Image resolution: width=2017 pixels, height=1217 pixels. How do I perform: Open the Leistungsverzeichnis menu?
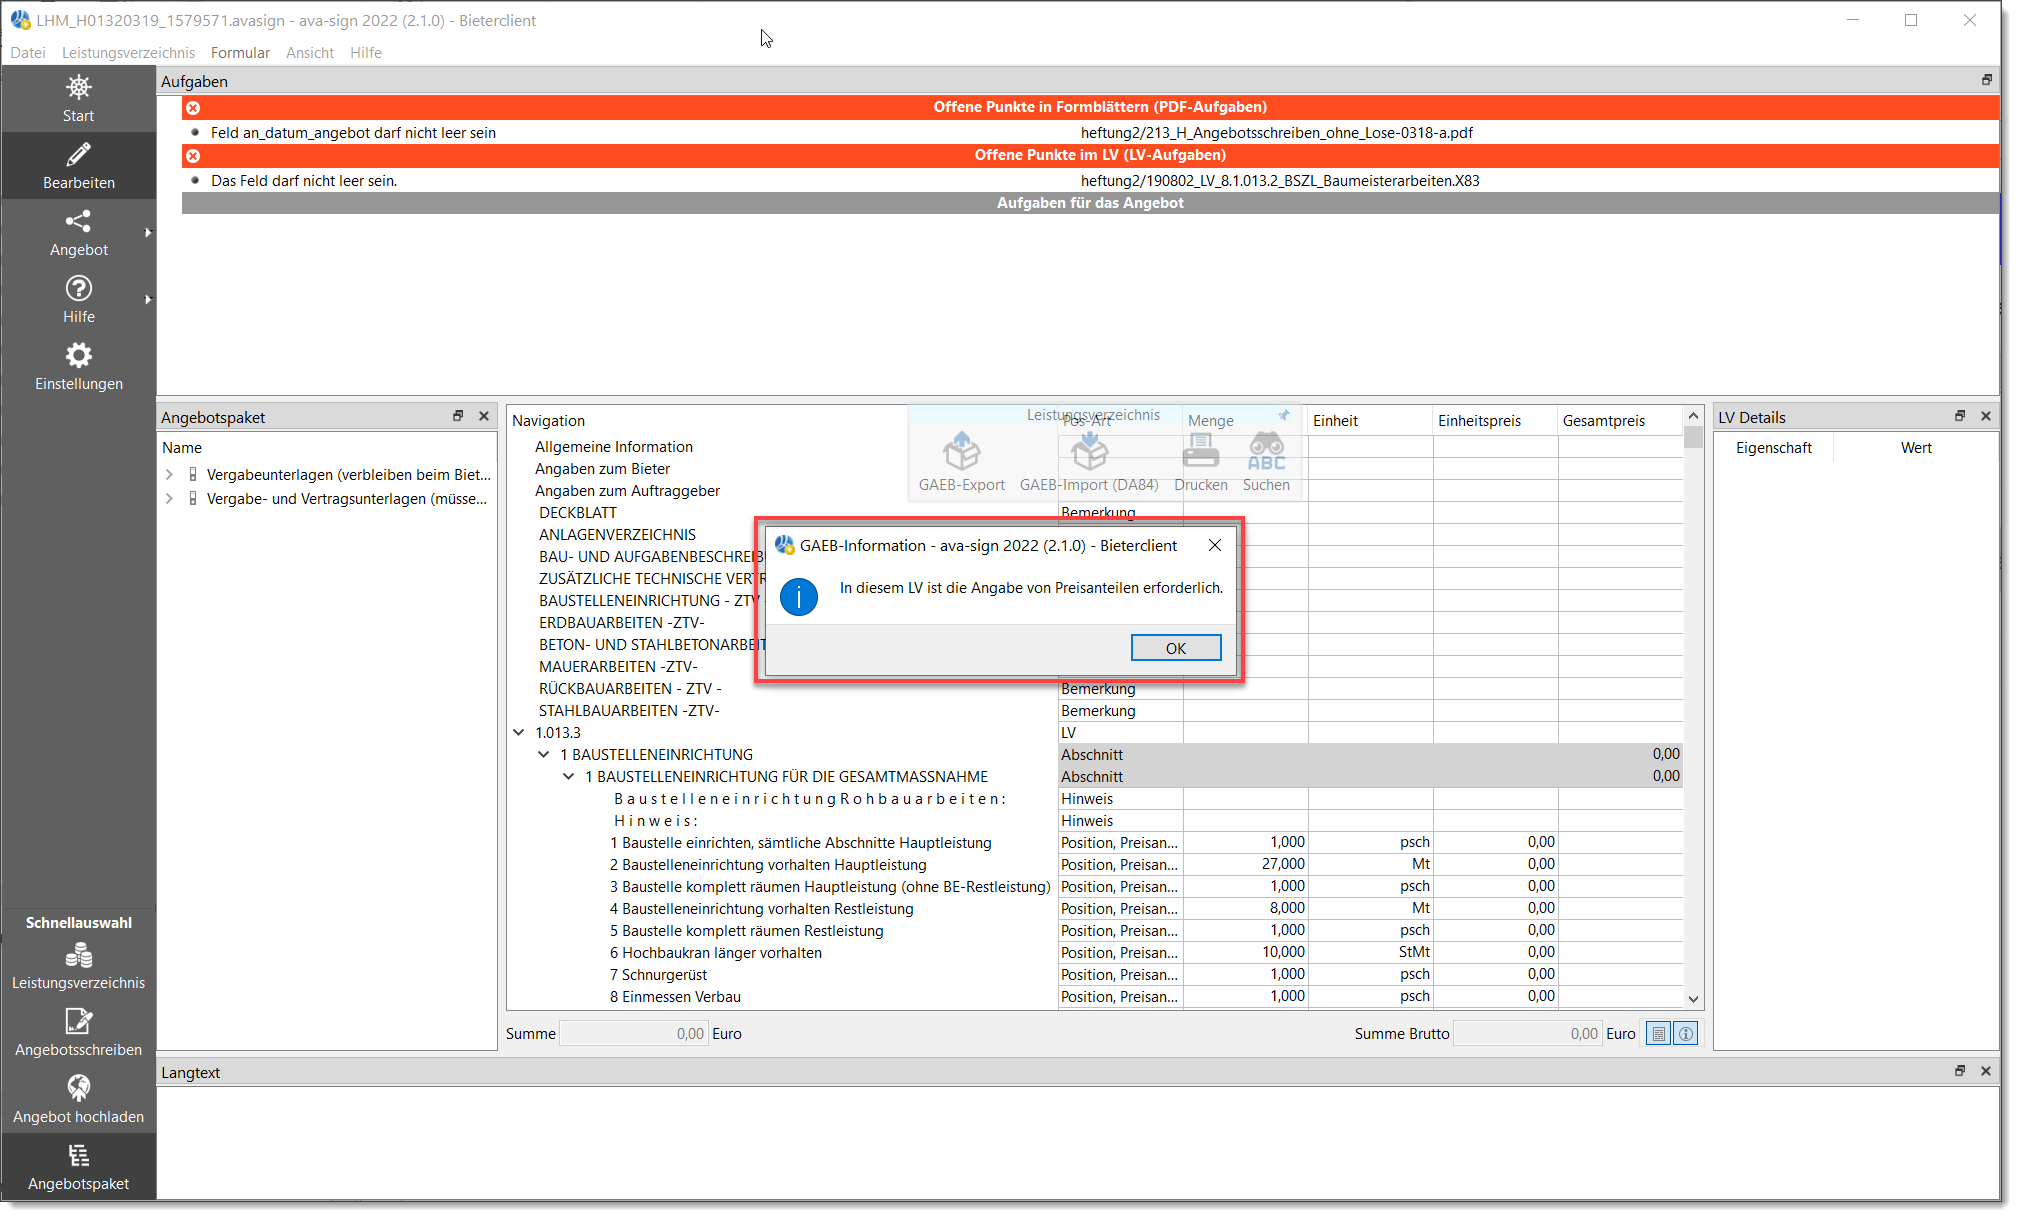[x=128, y=52]
